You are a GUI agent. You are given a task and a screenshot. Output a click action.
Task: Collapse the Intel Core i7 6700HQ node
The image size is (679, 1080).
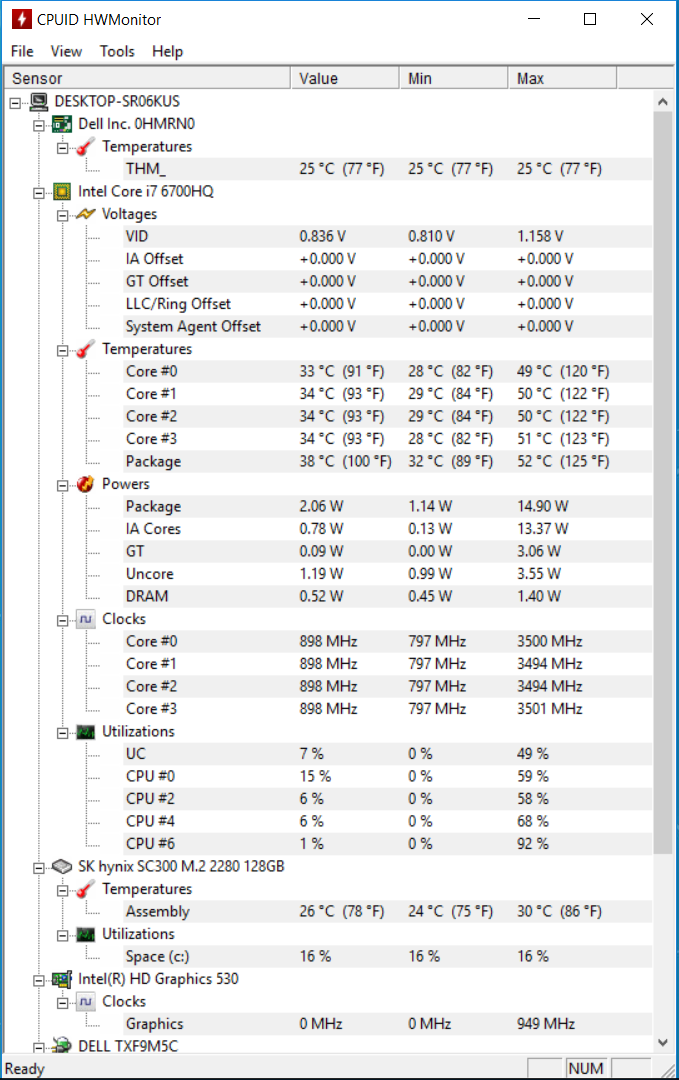pos(39,193)
